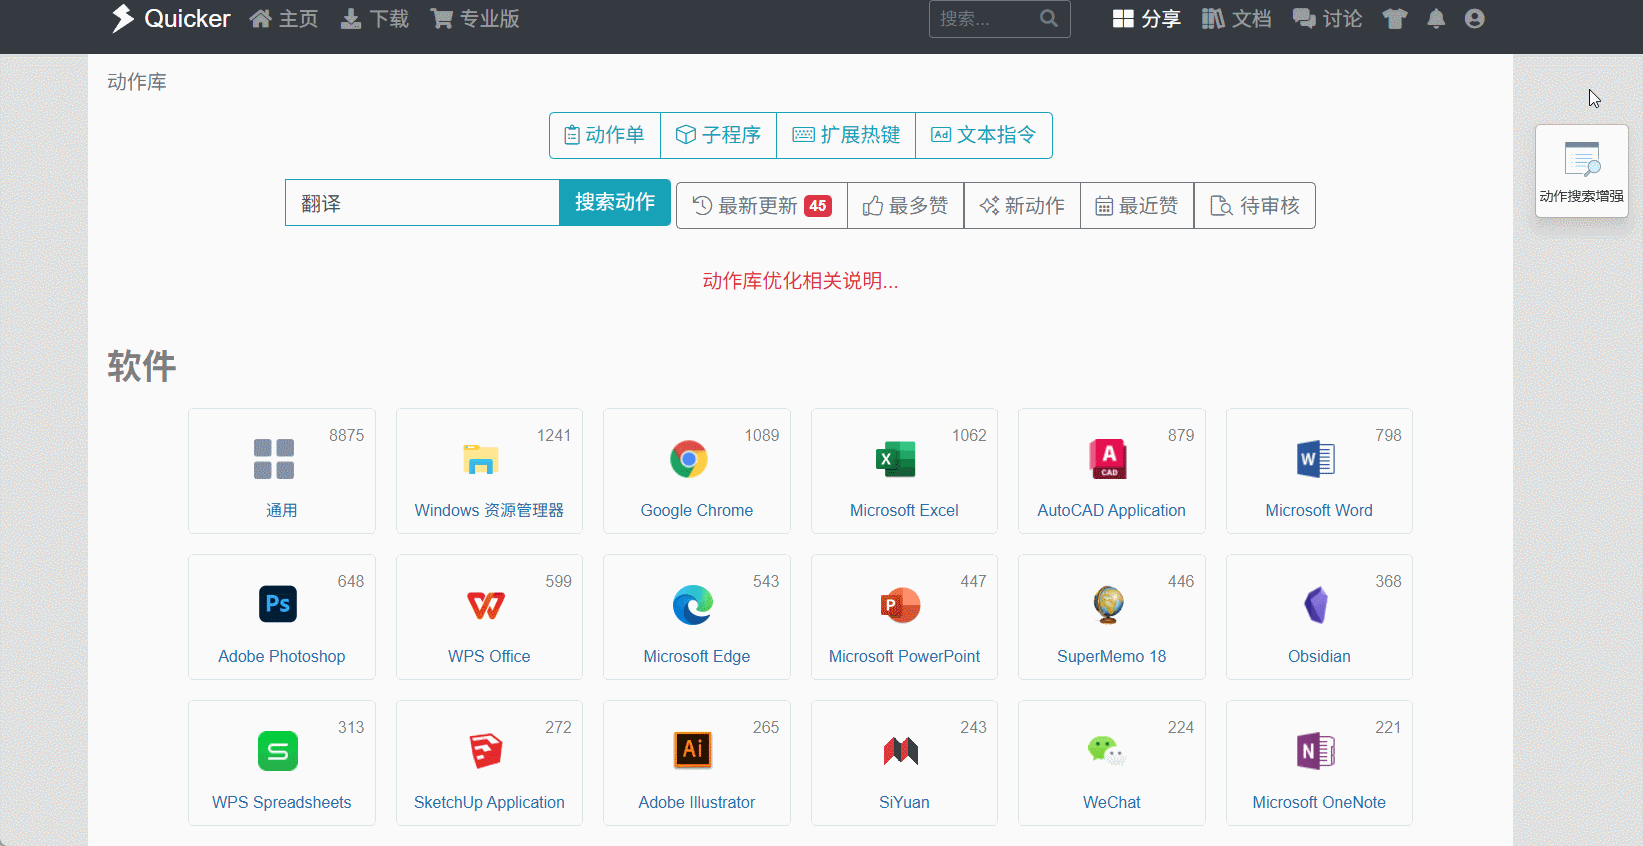The image size is (1643, 846).
Task: Open Microsoft Edge icon
Action: [693, 605]
